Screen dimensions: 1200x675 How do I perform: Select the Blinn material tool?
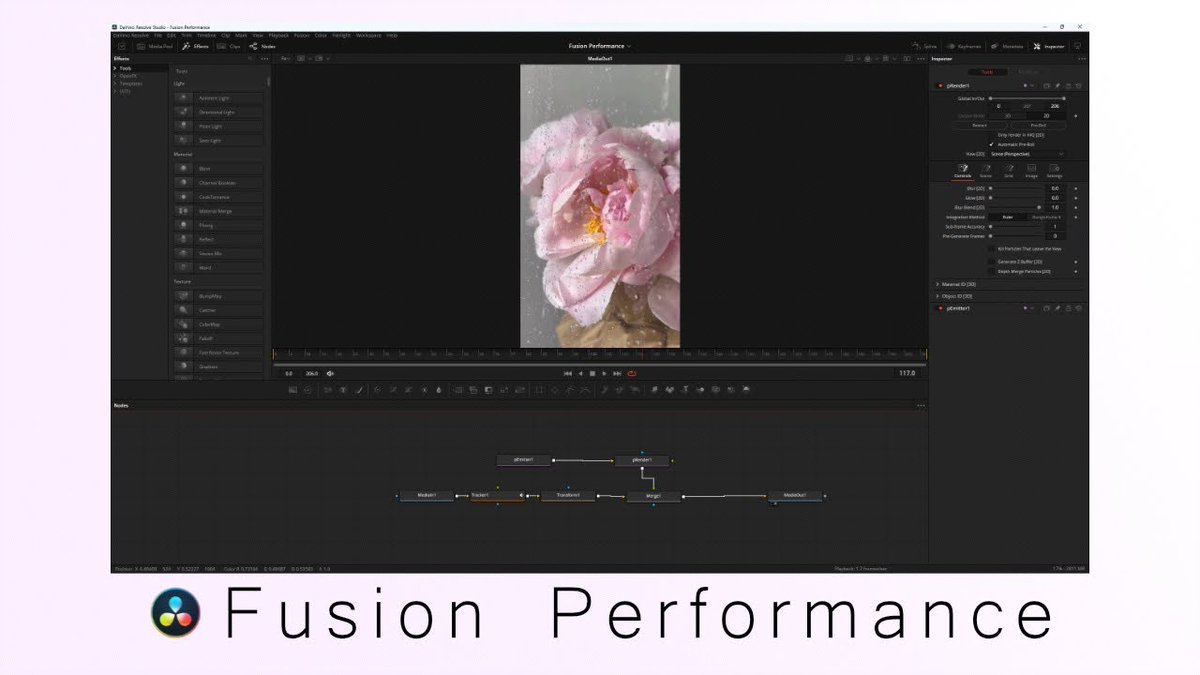pos(219,168)
